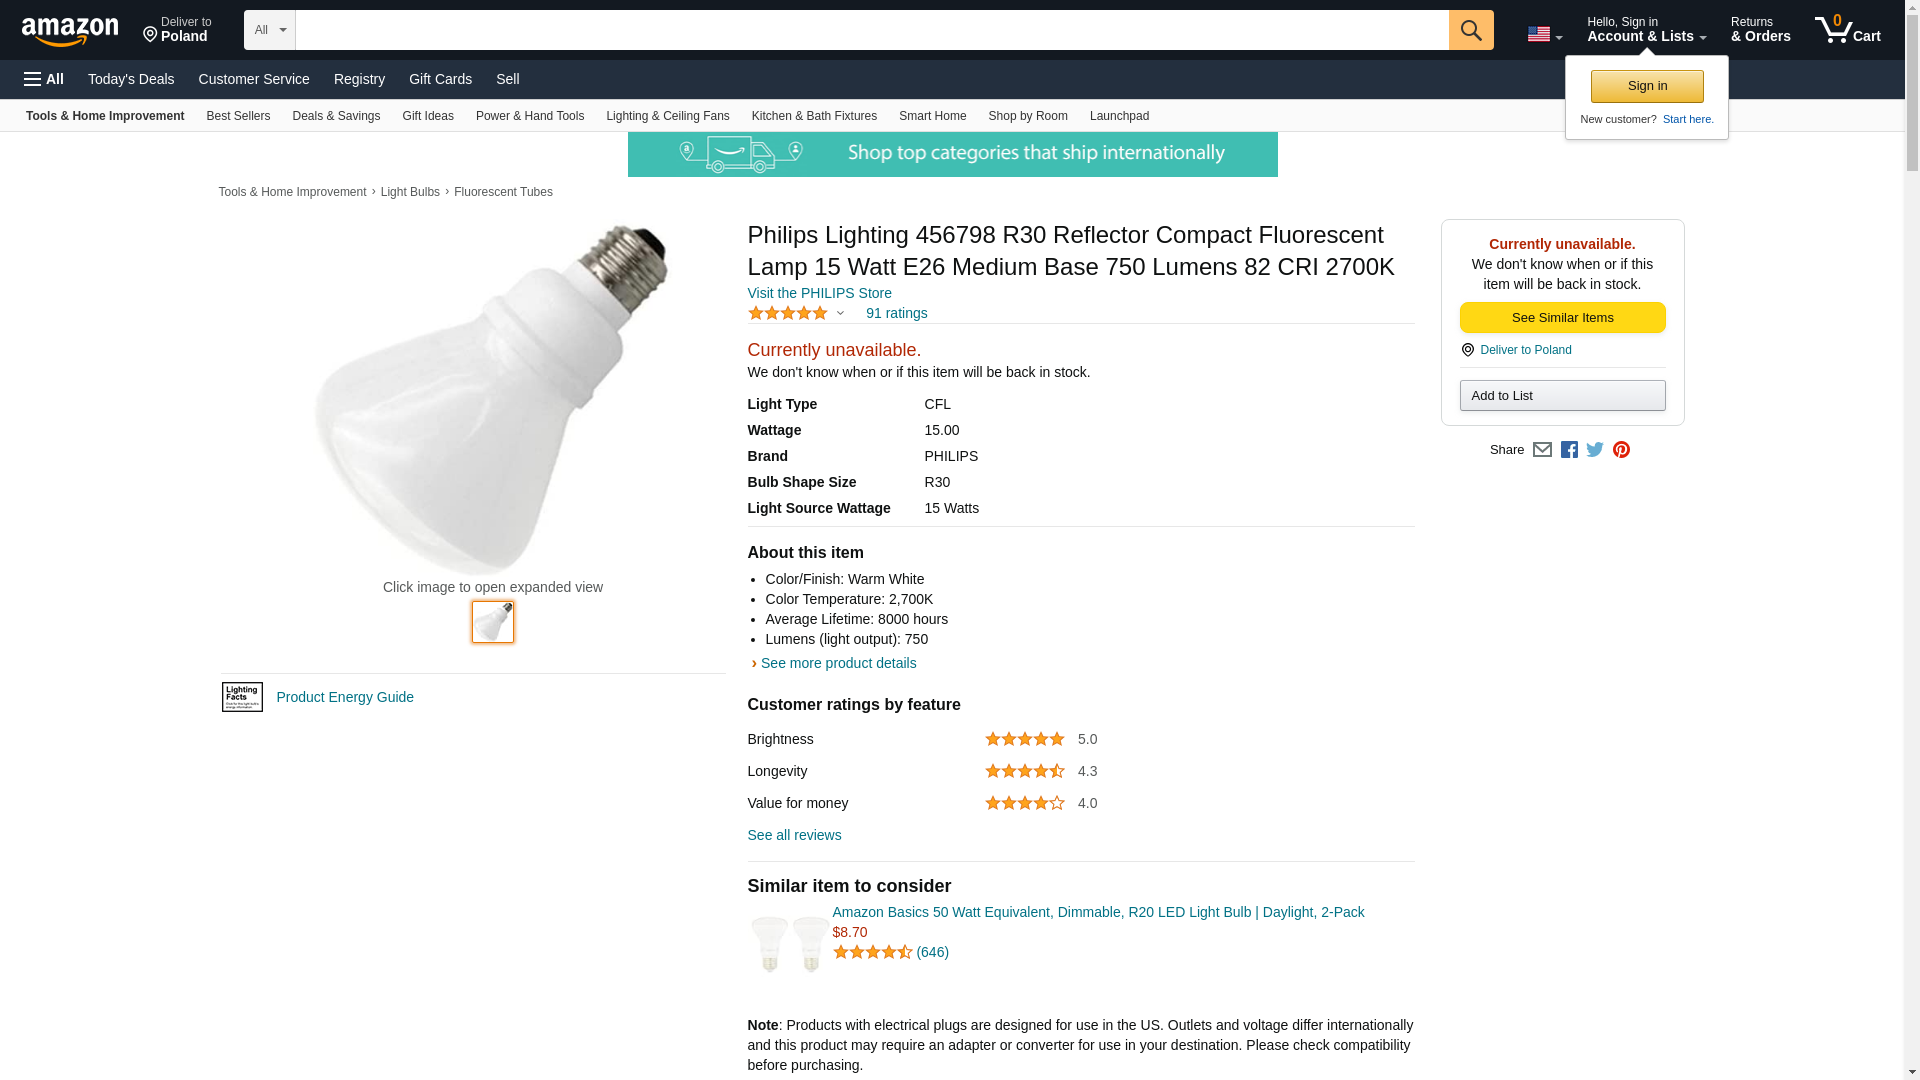Screen dimensions: 1920x1080
Task: Open the Add to List button
Action: pos(1562,396)
